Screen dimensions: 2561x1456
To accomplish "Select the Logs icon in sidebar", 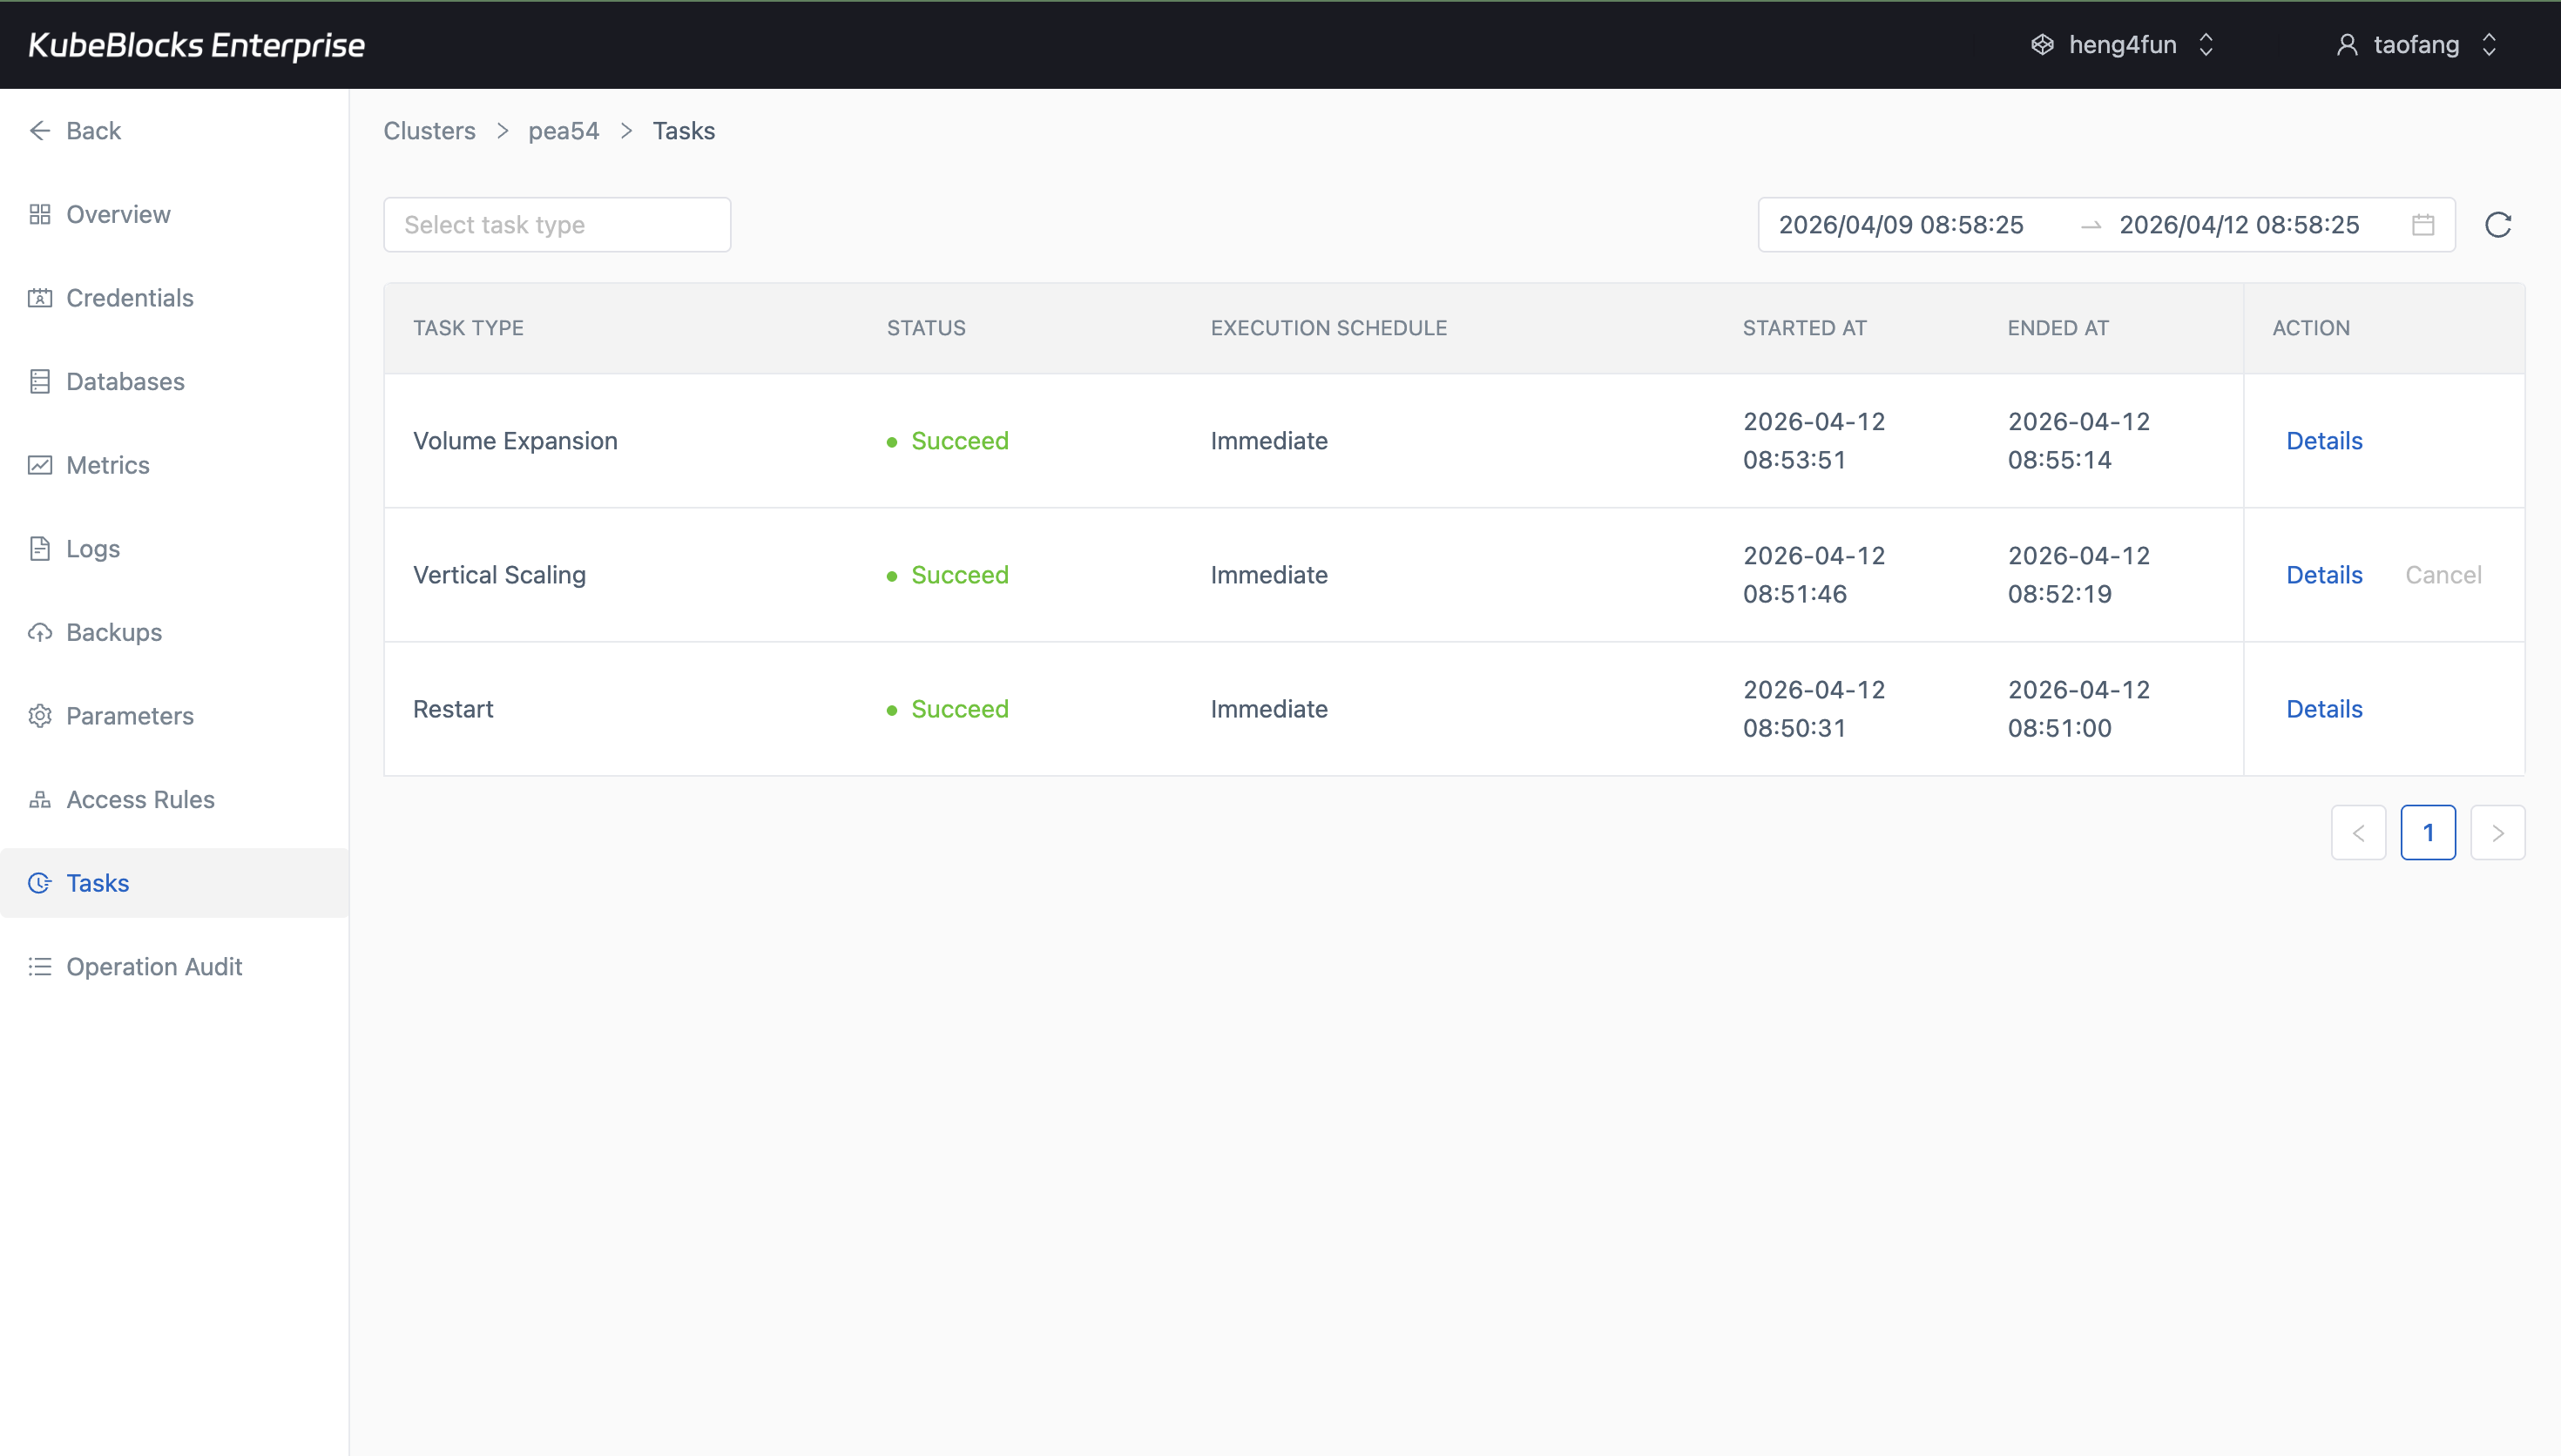I will [x=40, y=548].
